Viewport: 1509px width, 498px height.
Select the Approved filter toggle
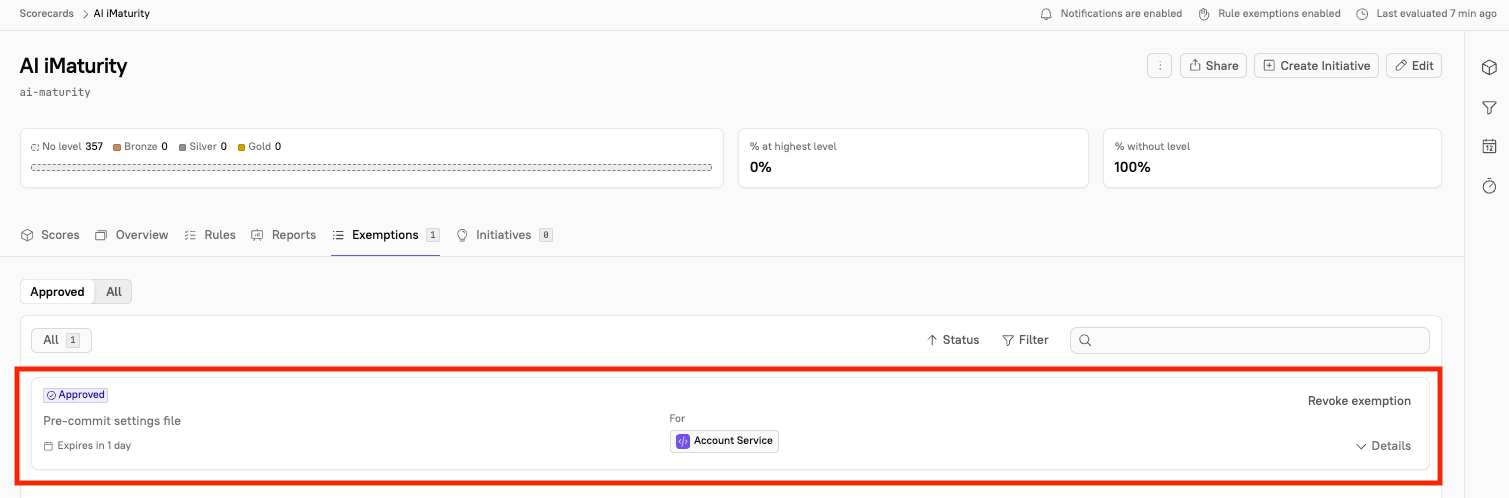57,292
